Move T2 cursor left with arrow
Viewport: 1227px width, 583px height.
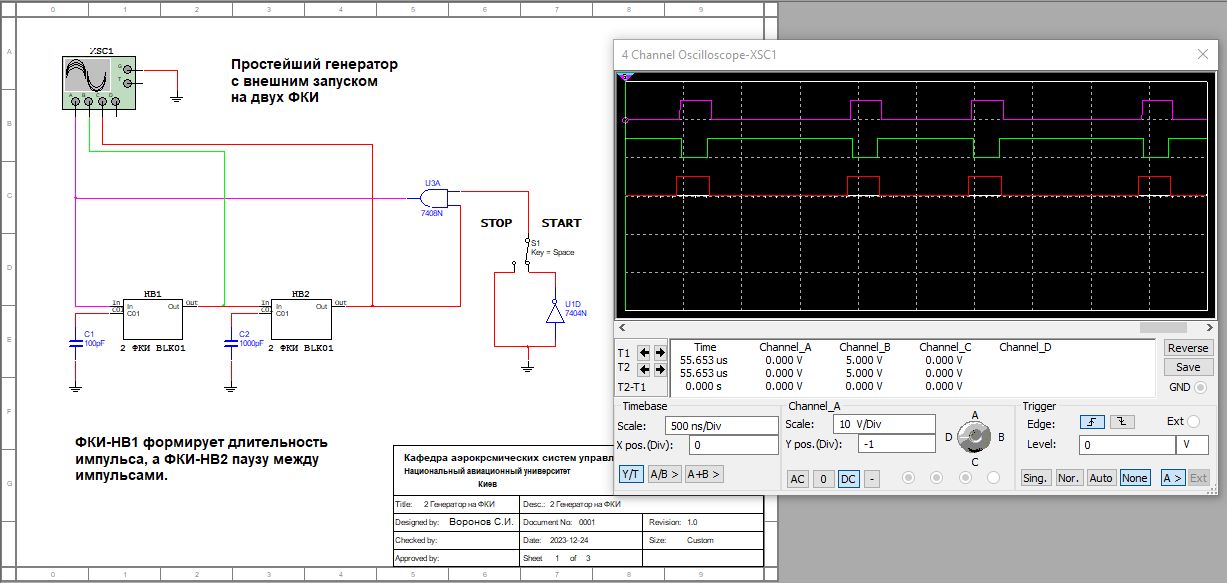[x=643, y=369]
